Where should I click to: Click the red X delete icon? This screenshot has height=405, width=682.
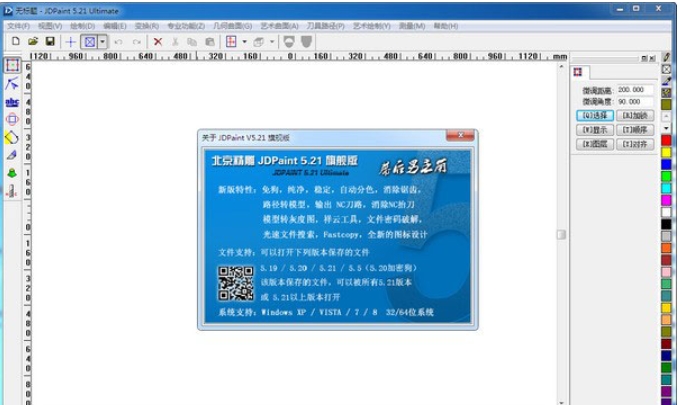[x=158, y=42]
